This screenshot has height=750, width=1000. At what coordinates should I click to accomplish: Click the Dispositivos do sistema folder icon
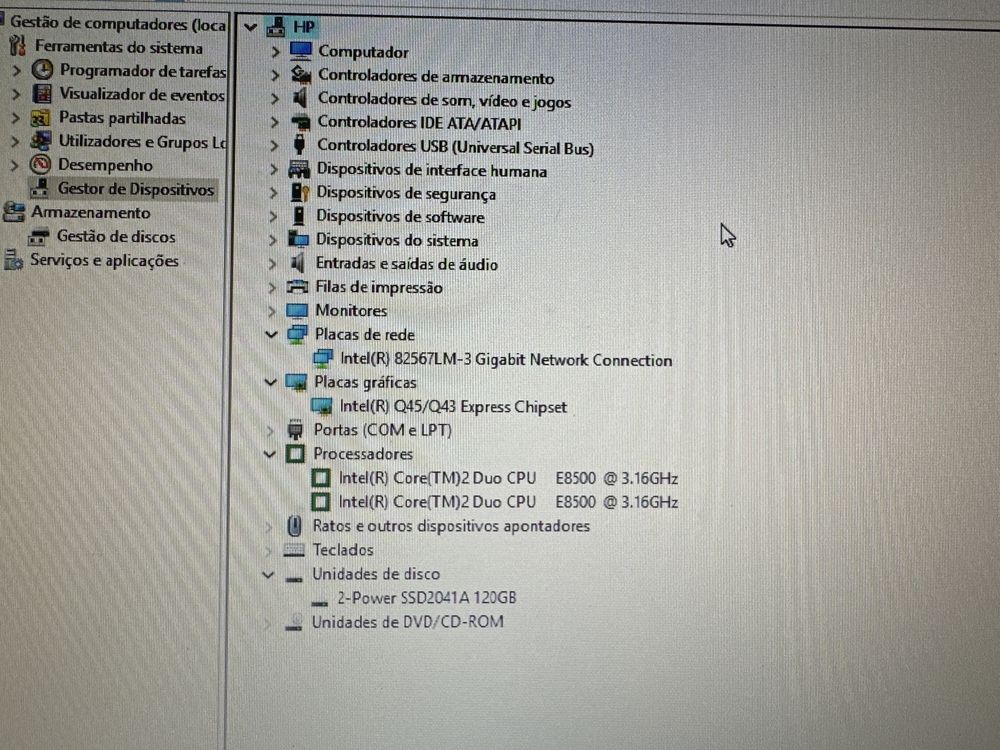coord(298,239)
